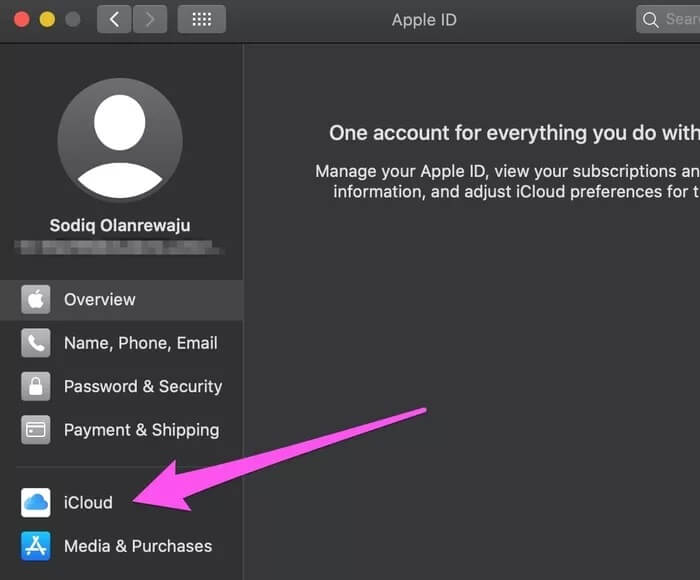
Task: Click the App Store icon
Action: pyautogui.click(x=36, y=546)
